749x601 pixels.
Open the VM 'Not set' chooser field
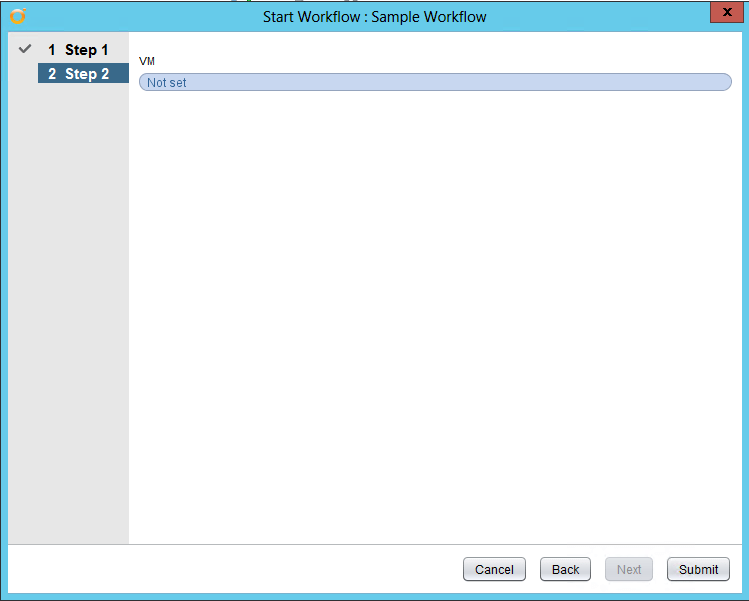[x=435, y=82]
